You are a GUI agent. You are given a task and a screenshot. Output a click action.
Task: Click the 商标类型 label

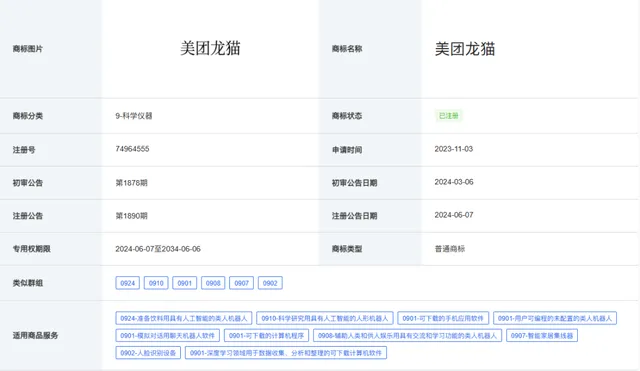click(347, 249)
